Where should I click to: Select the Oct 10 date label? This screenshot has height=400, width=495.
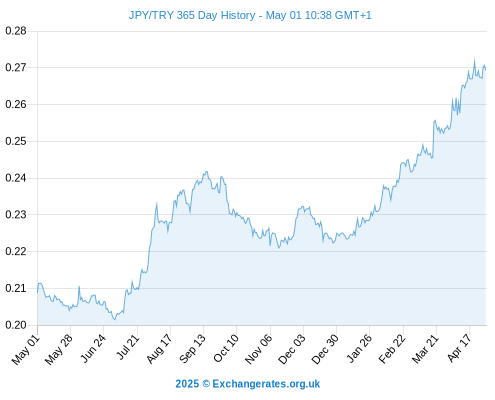(226, 349)
